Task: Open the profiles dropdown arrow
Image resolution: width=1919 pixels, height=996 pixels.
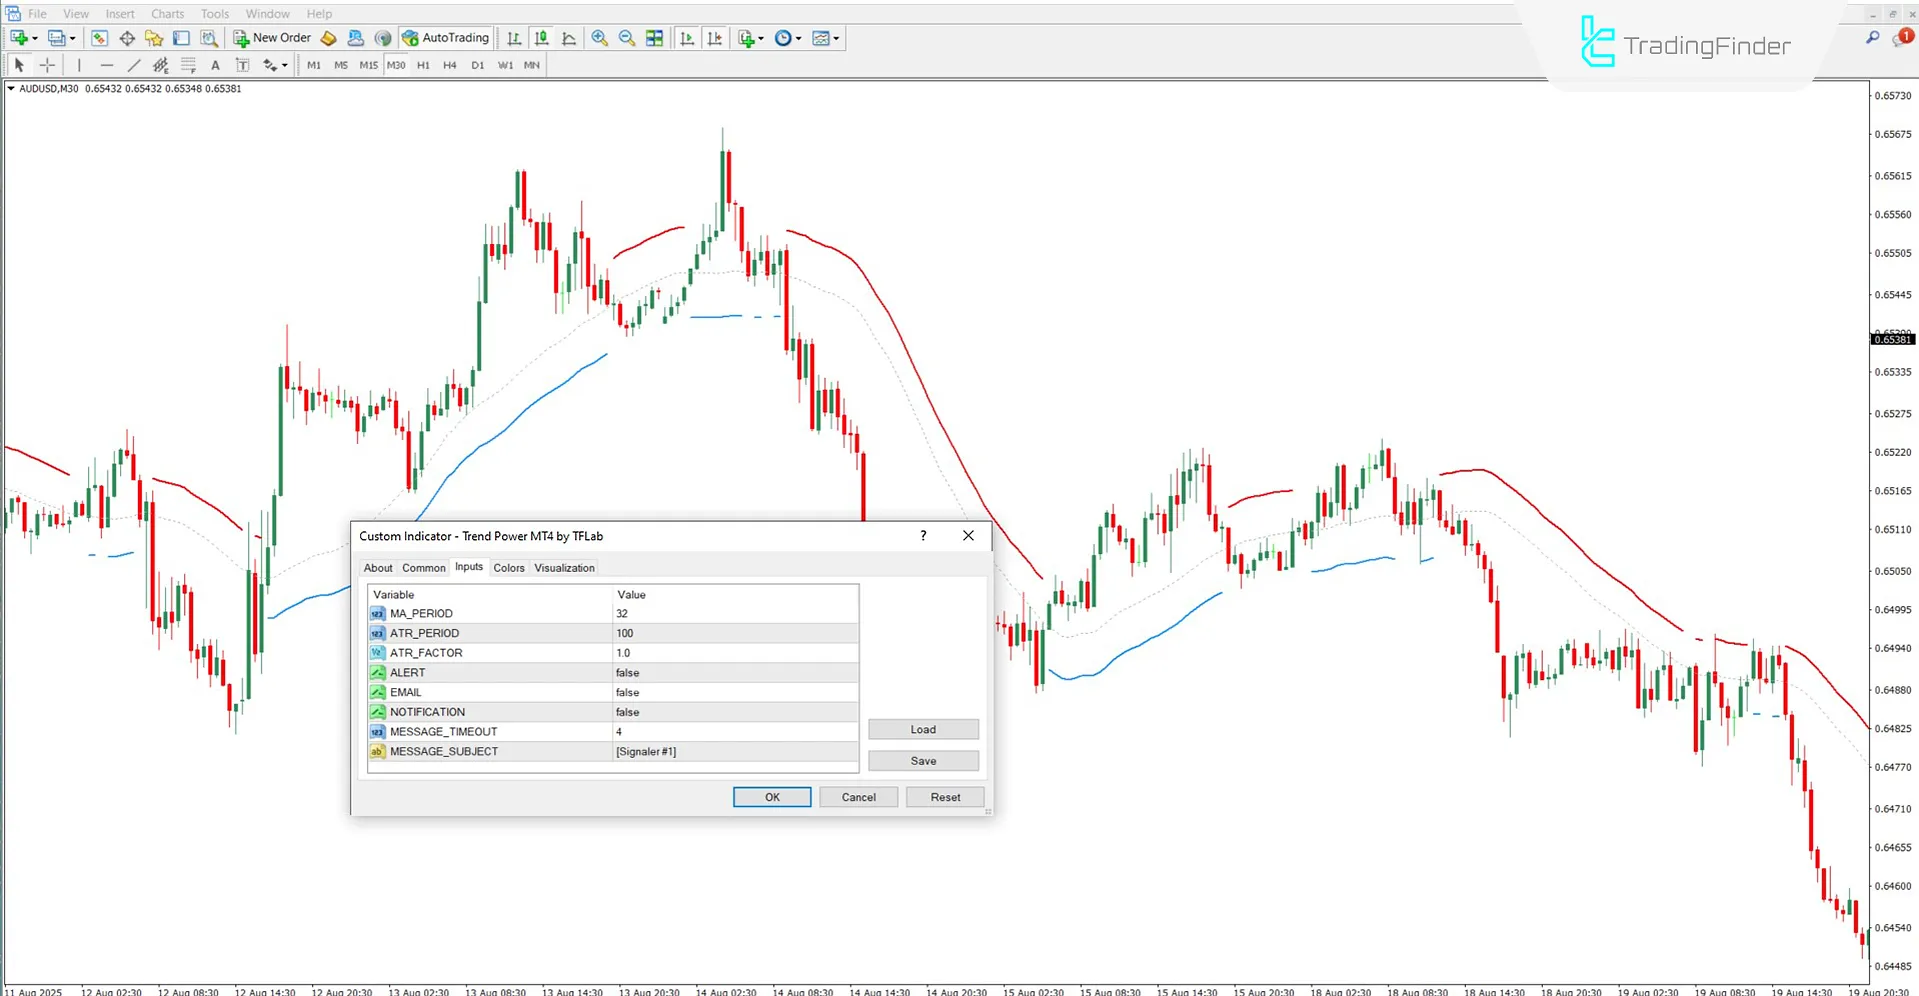Action: pos(72,38)
